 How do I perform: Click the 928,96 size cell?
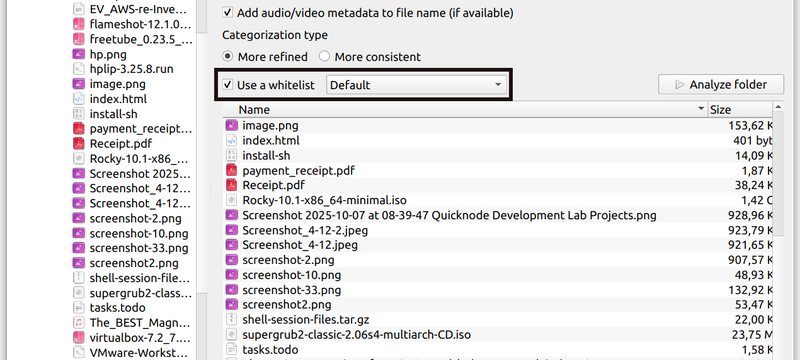coord(750,215)
